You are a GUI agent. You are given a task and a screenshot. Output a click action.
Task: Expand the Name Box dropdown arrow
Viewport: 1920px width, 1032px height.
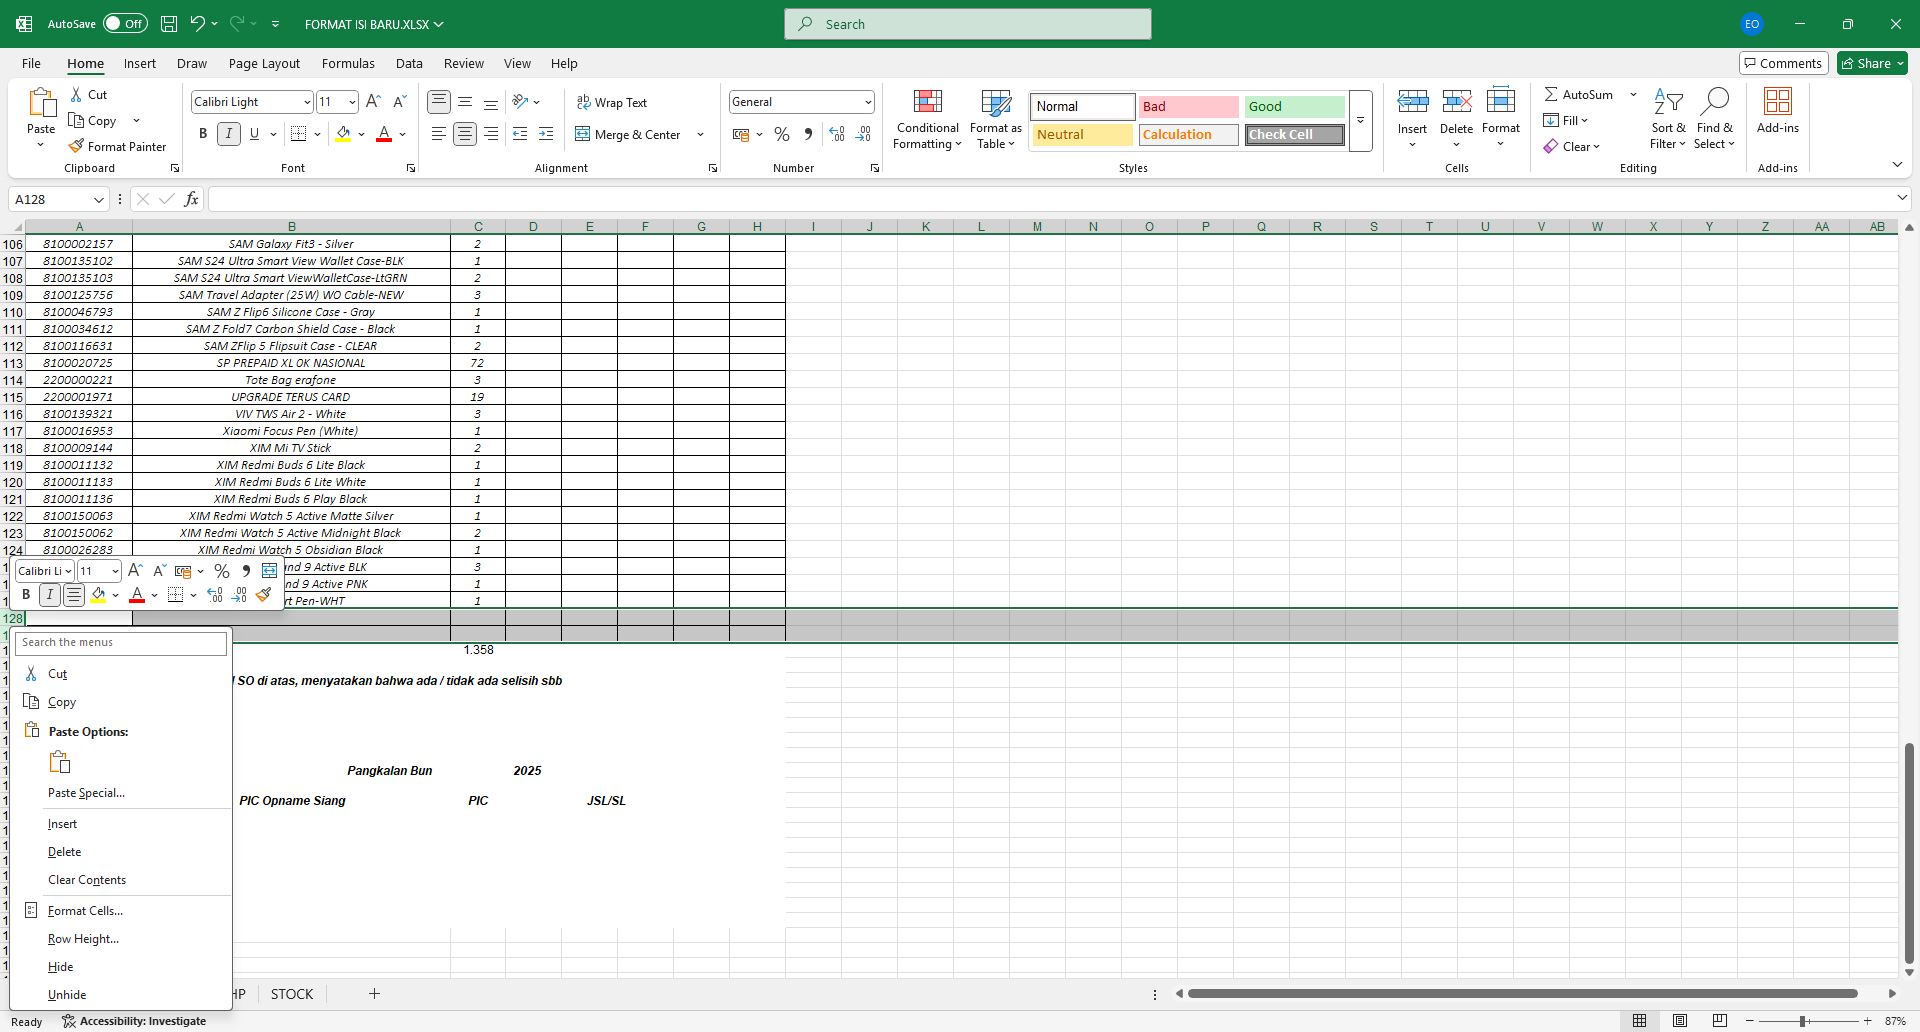coord(98,200)
